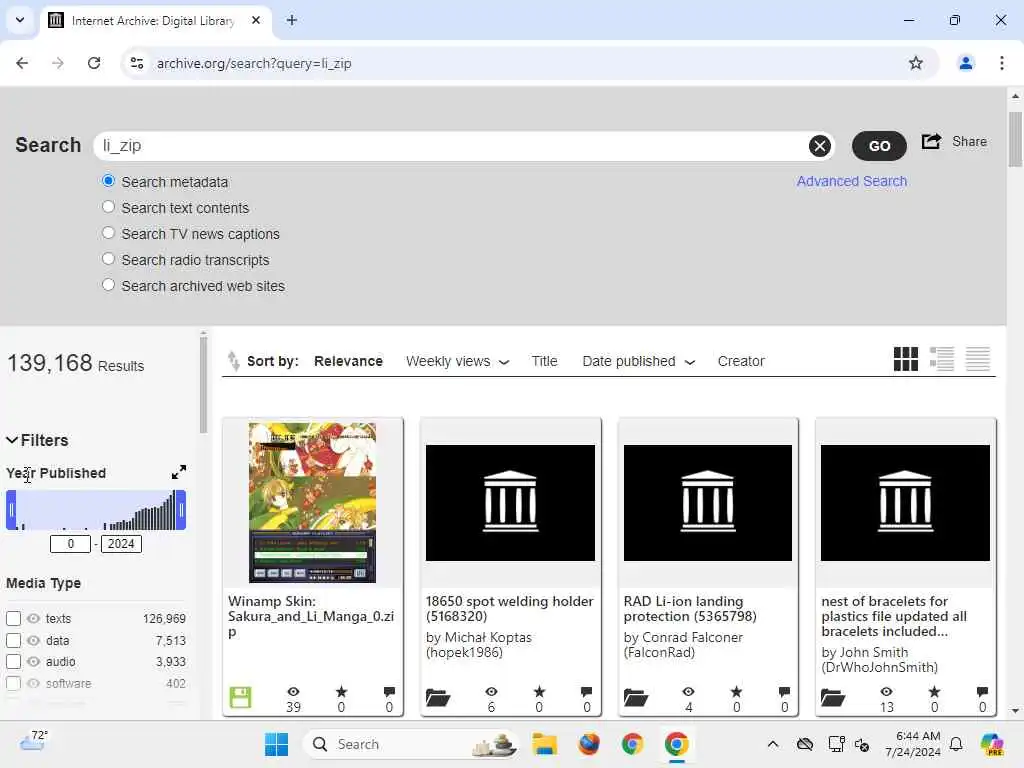This screenshot has height=768, width=1024.
Task: Show hidden system tray icons
Action: point(773,744)
